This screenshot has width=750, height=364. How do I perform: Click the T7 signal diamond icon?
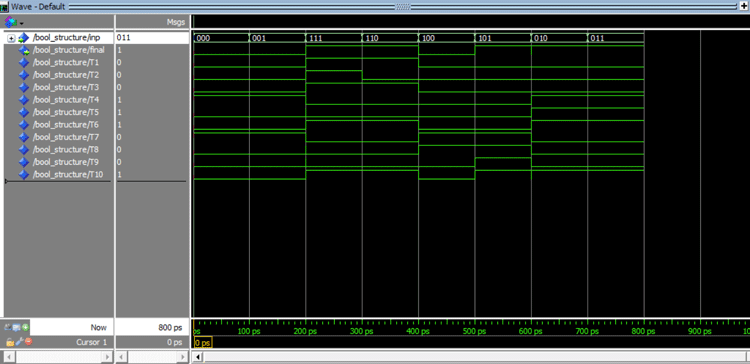pyautogui.click(x=23, y=137)
